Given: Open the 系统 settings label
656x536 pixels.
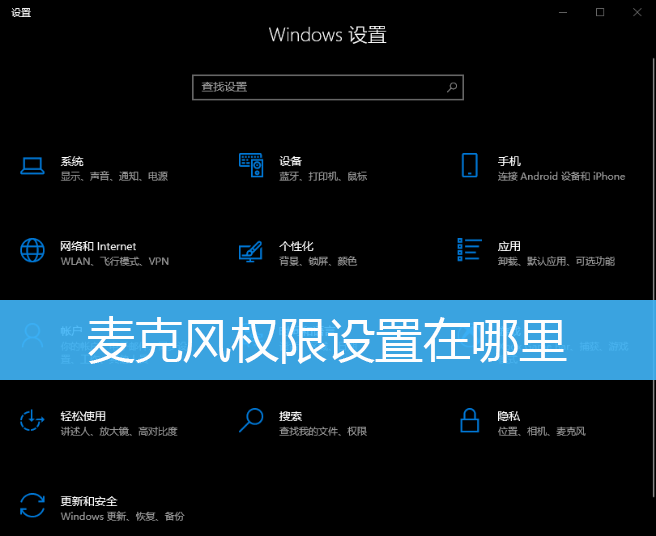Looking at the screenshot, I should pyautogui.click(x=72, y=161).
